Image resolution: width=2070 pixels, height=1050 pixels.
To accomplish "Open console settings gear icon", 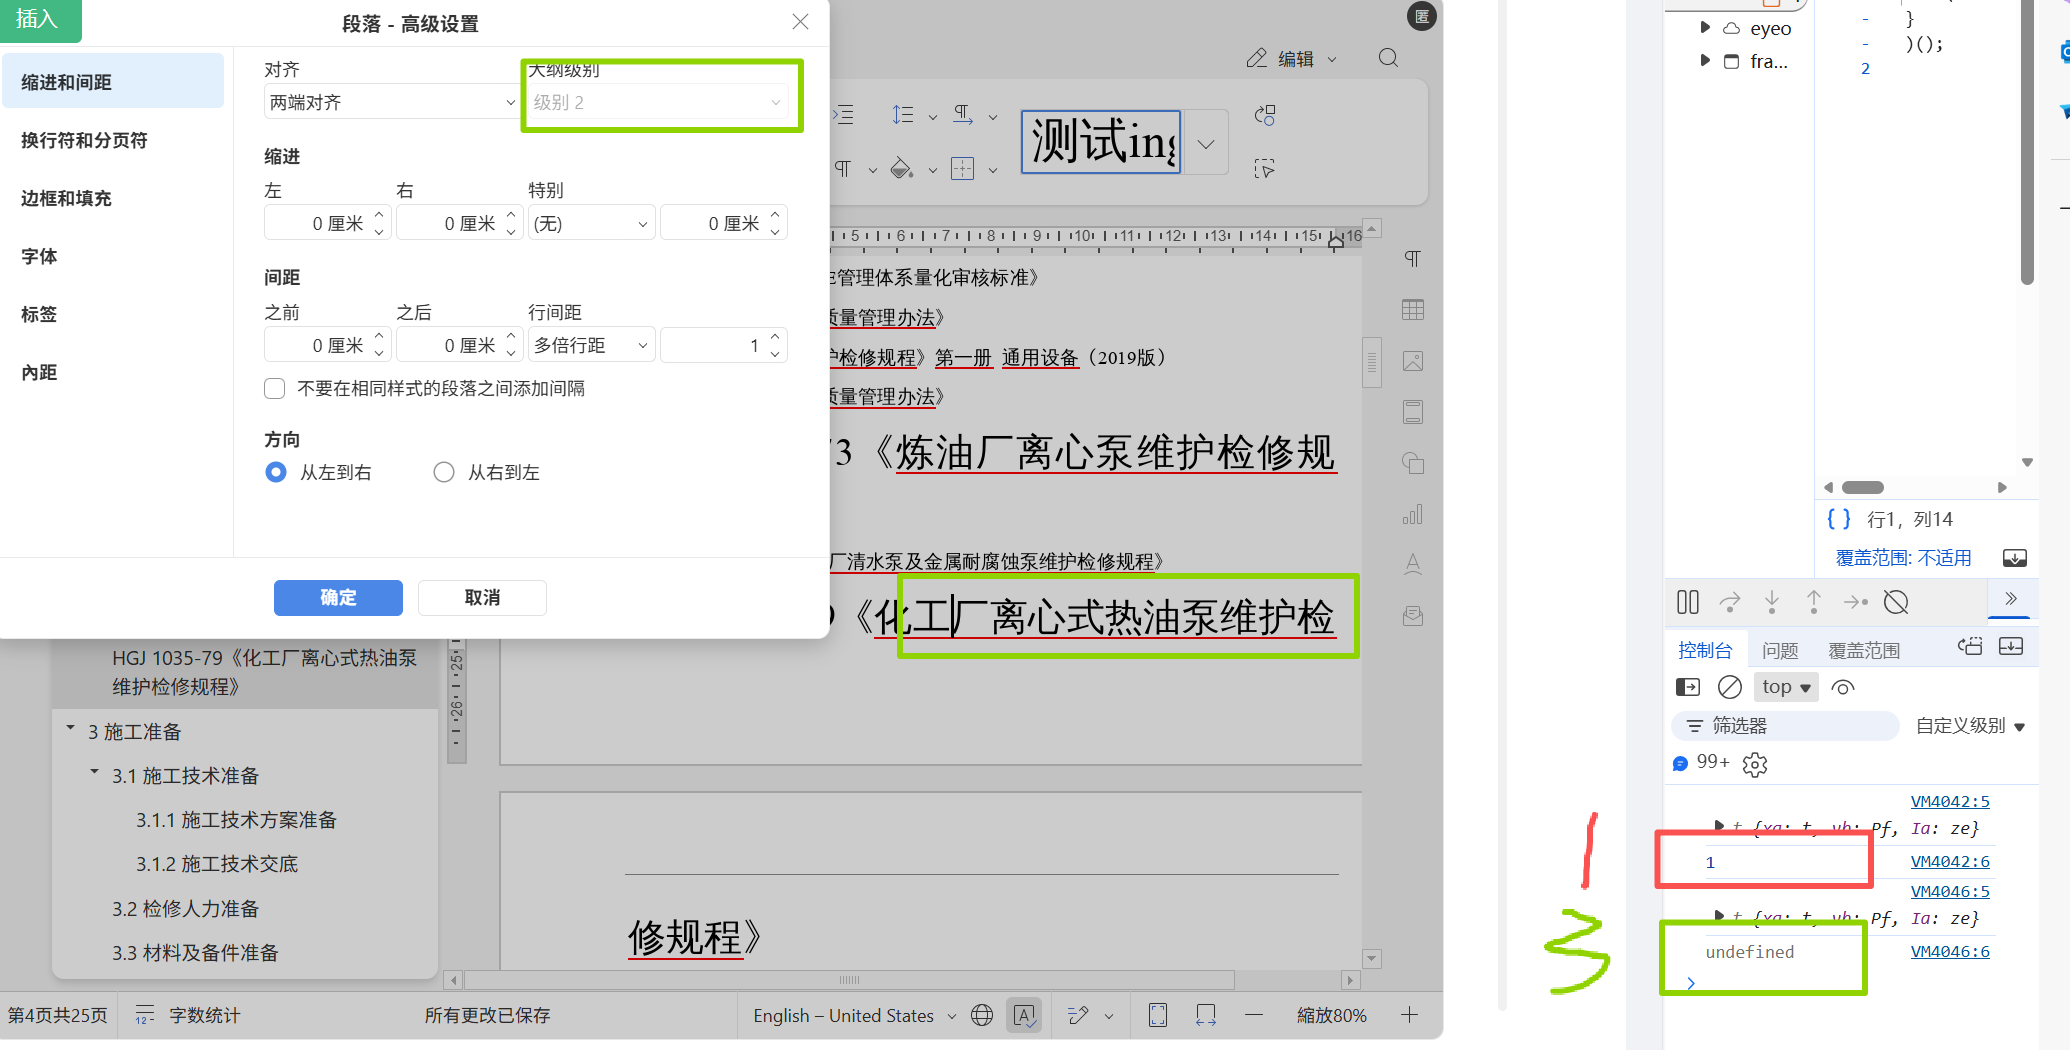I will click(1755, 765).
